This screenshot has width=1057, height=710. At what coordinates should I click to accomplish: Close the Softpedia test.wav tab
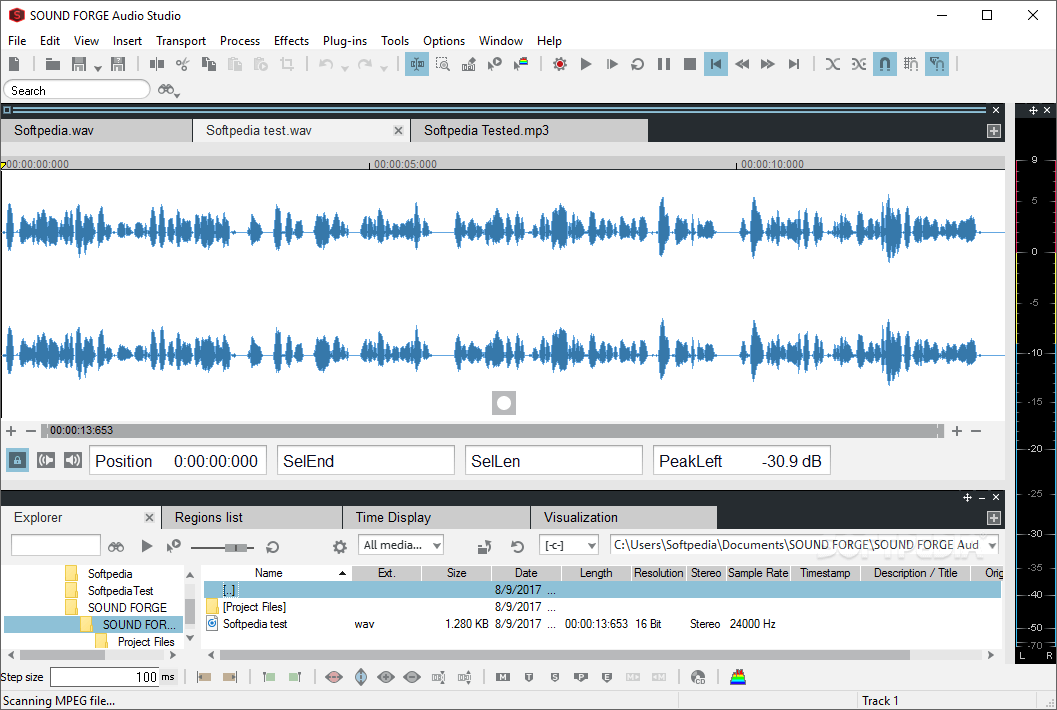398,131
